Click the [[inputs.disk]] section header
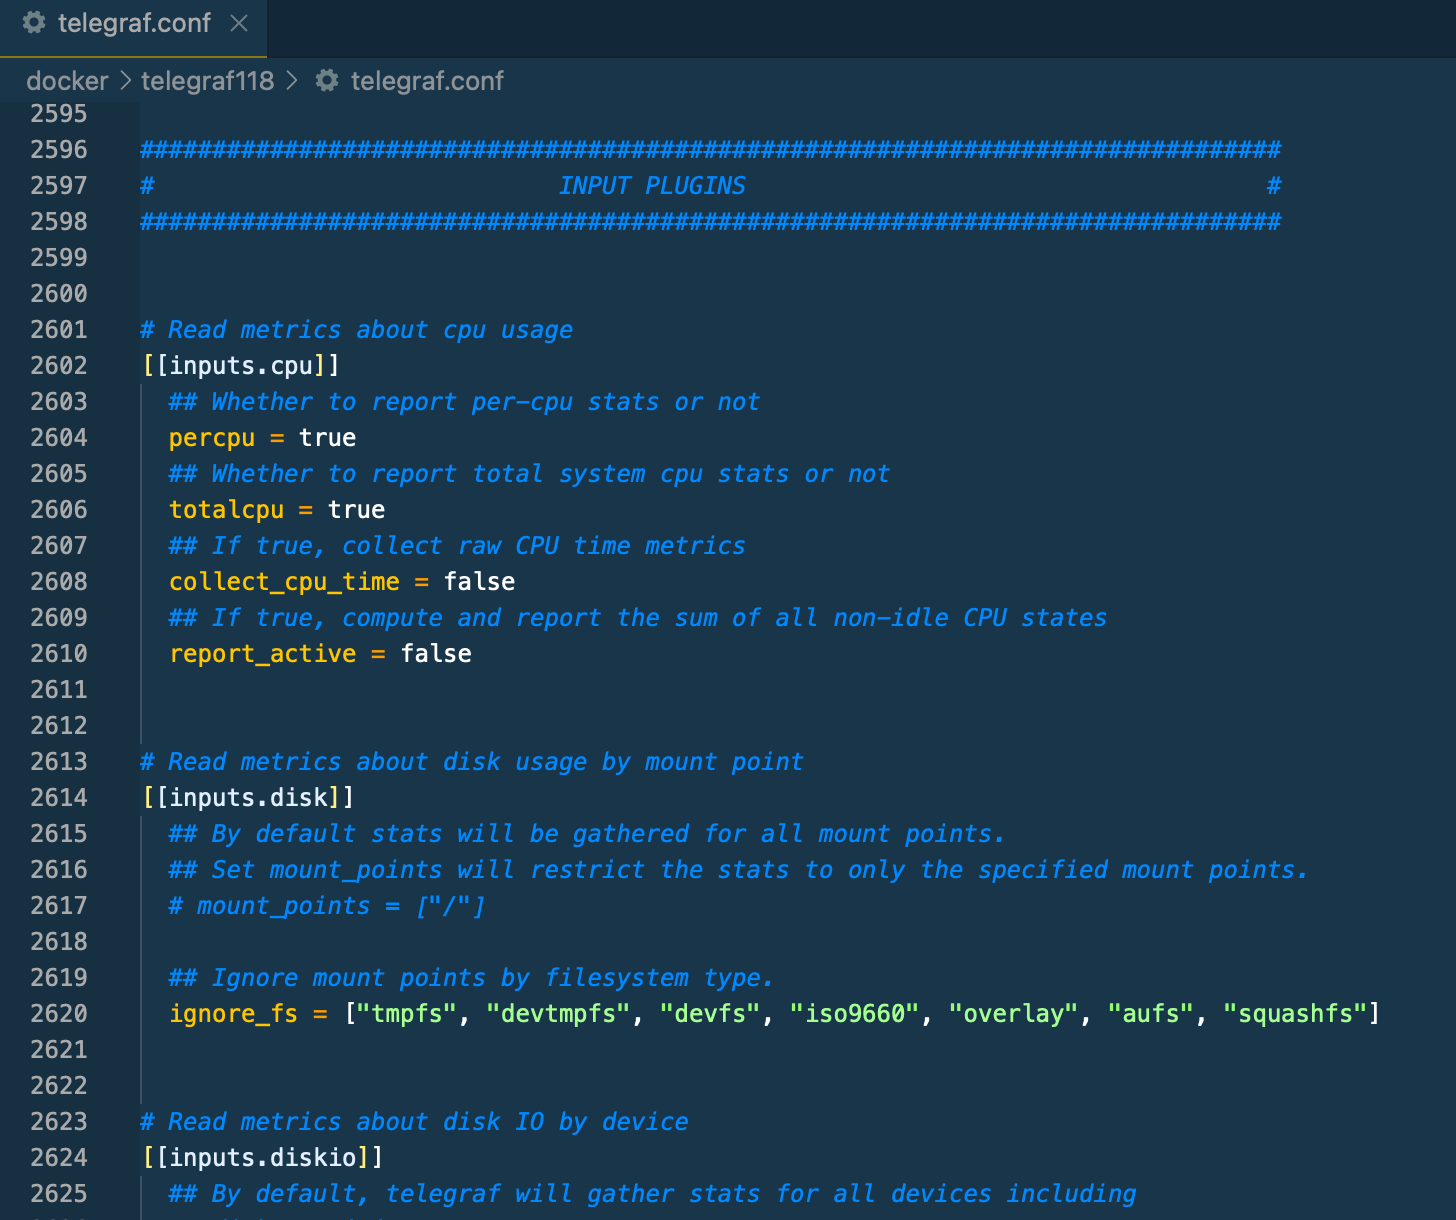 (x=248, y=798)
